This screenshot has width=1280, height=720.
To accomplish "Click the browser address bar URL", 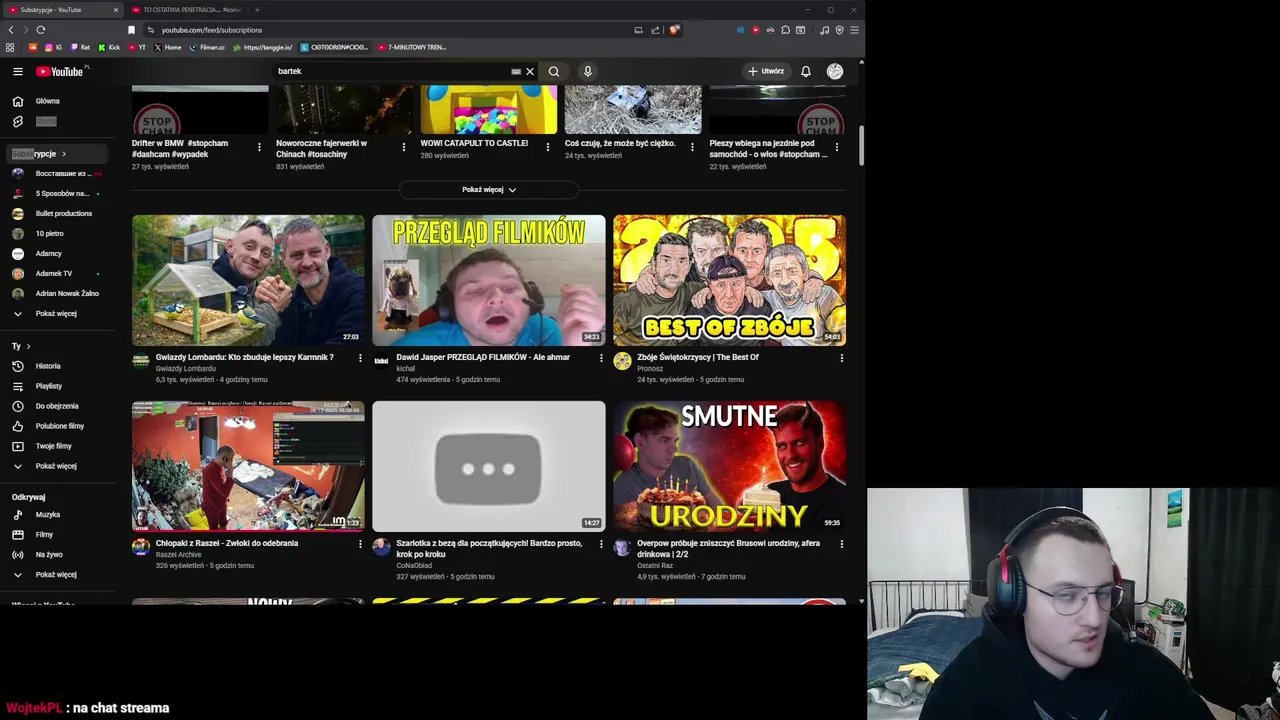I will 212,30.
